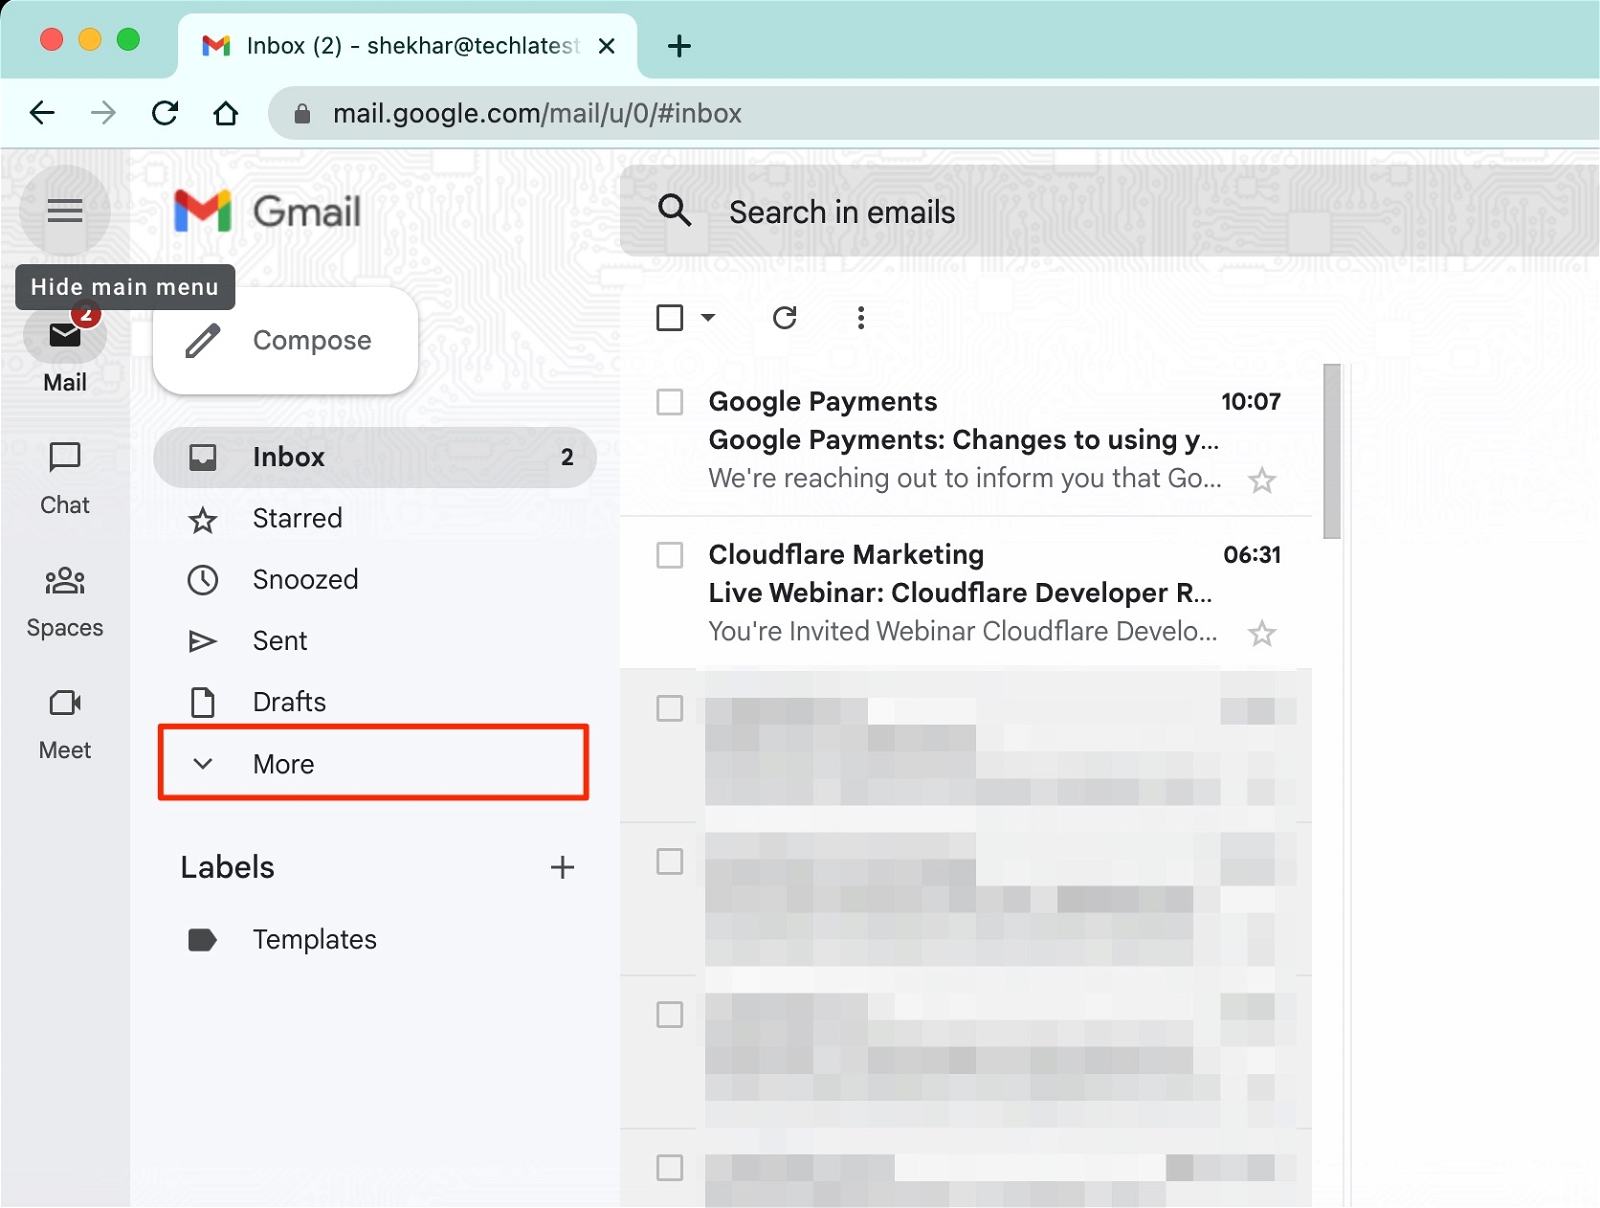The width and height of the screenshot is (1600, 1208).
Task: Star the Cloudflare Marketing email
Action: coord(1262,632)
